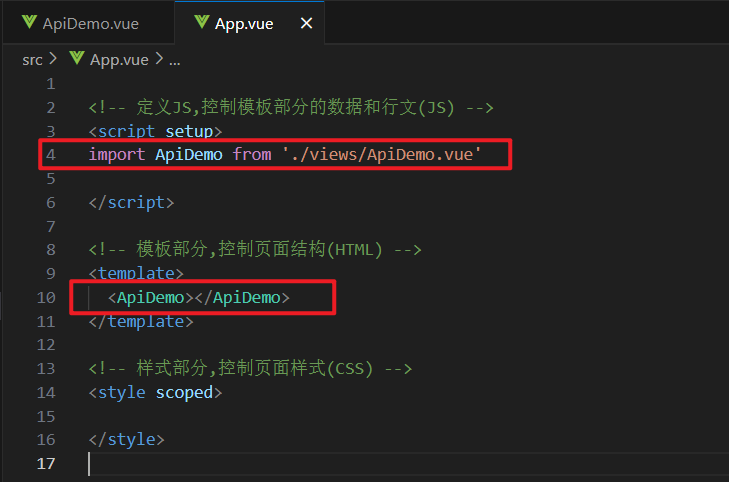The width and height of the screenshot is (729, 482).
Task: Switch to the ApiDemo.vue tab
Action: (x=88, y=23)
